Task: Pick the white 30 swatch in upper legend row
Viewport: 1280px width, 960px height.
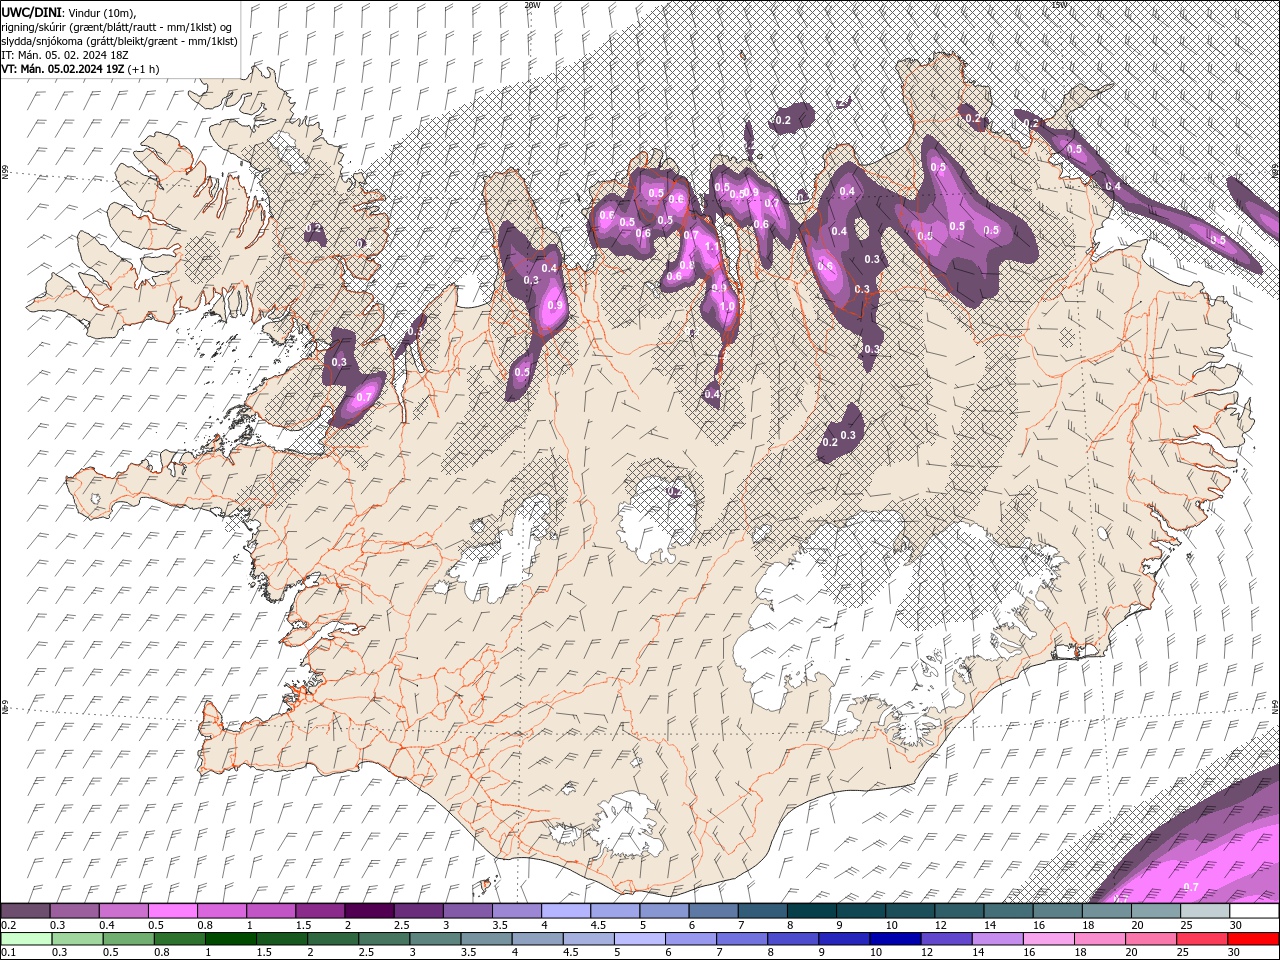Action: (x=1255, y=911)
